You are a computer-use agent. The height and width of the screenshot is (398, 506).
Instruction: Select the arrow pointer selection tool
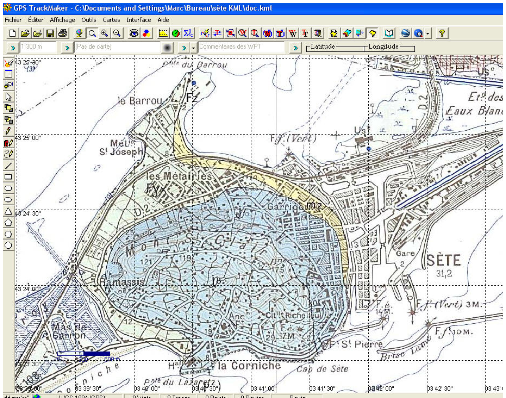(8, 97)
